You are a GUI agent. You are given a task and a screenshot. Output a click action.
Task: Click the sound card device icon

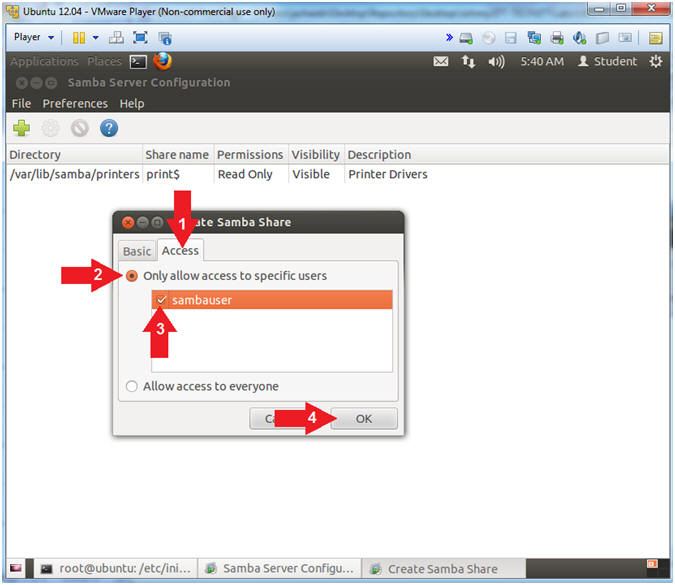tap(579, 38)
